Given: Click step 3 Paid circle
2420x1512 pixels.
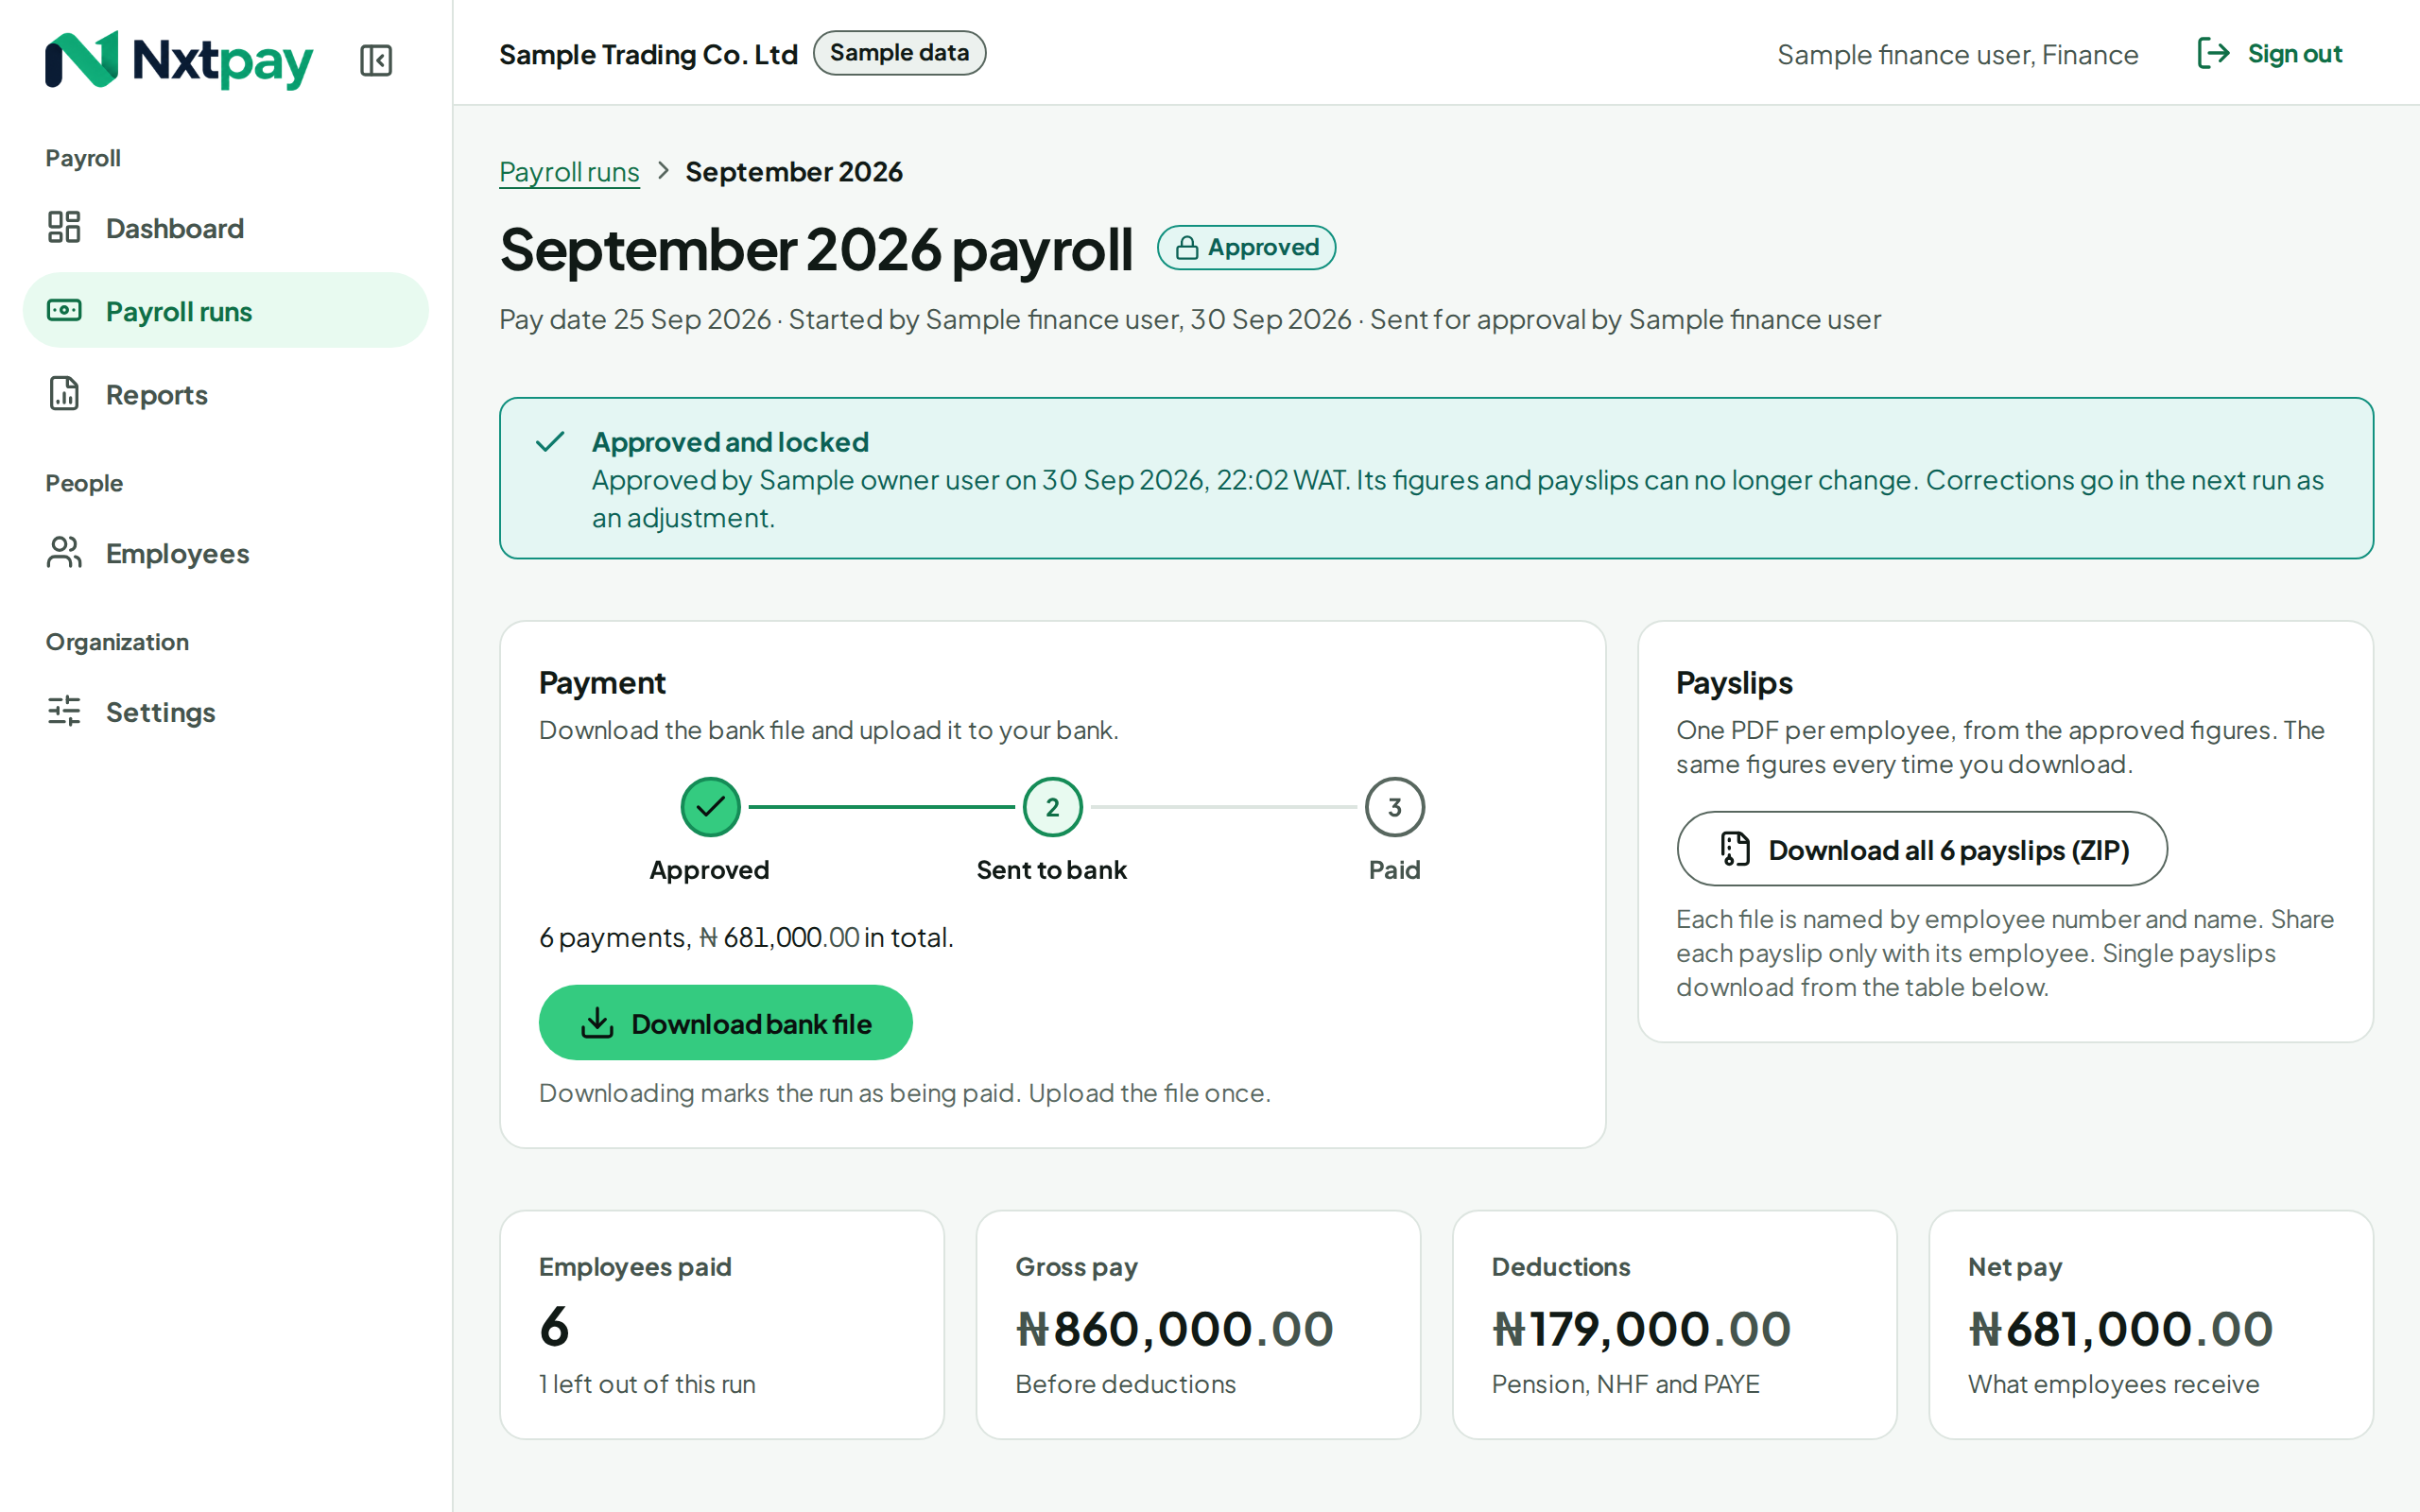Looking at the screenshot, I should tap(1394, 807).
